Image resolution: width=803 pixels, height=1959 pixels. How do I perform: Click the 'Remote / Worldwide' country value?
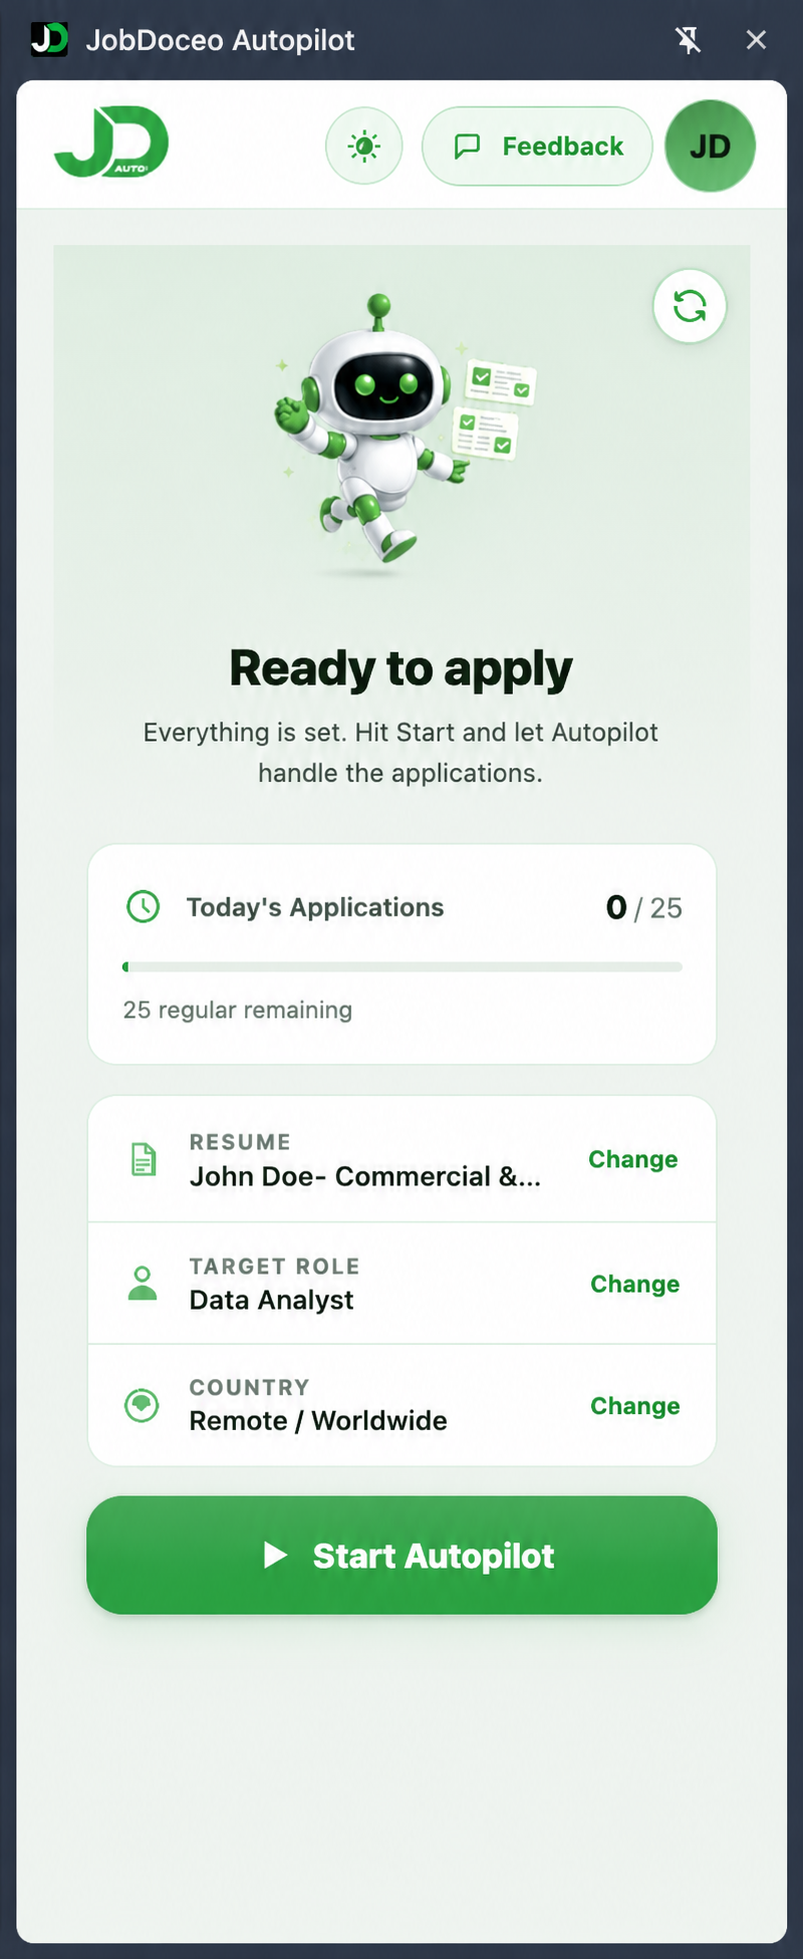point(318,1421)
